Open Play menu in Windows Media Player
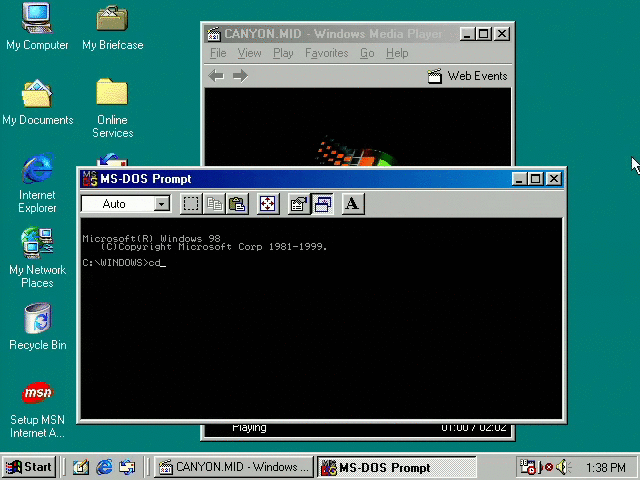The height and width of the screenshot is (480, 640). pos(283,53)
